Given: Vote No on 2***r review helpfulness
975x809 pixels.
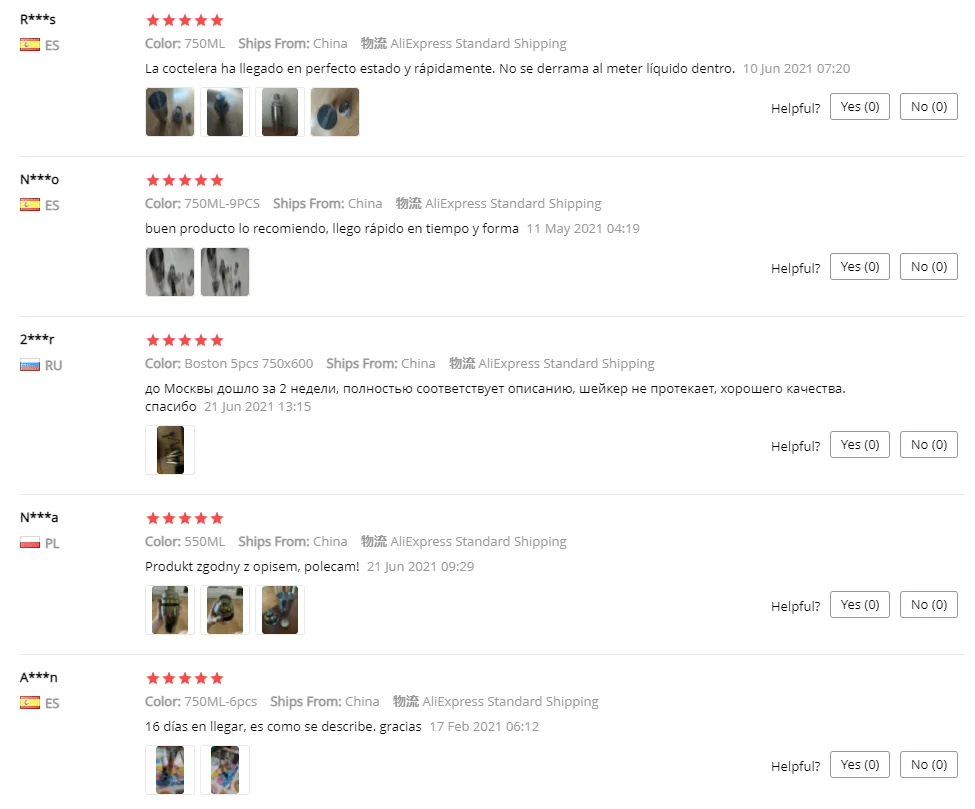Looking at the screenshot, I should (929, 445).
